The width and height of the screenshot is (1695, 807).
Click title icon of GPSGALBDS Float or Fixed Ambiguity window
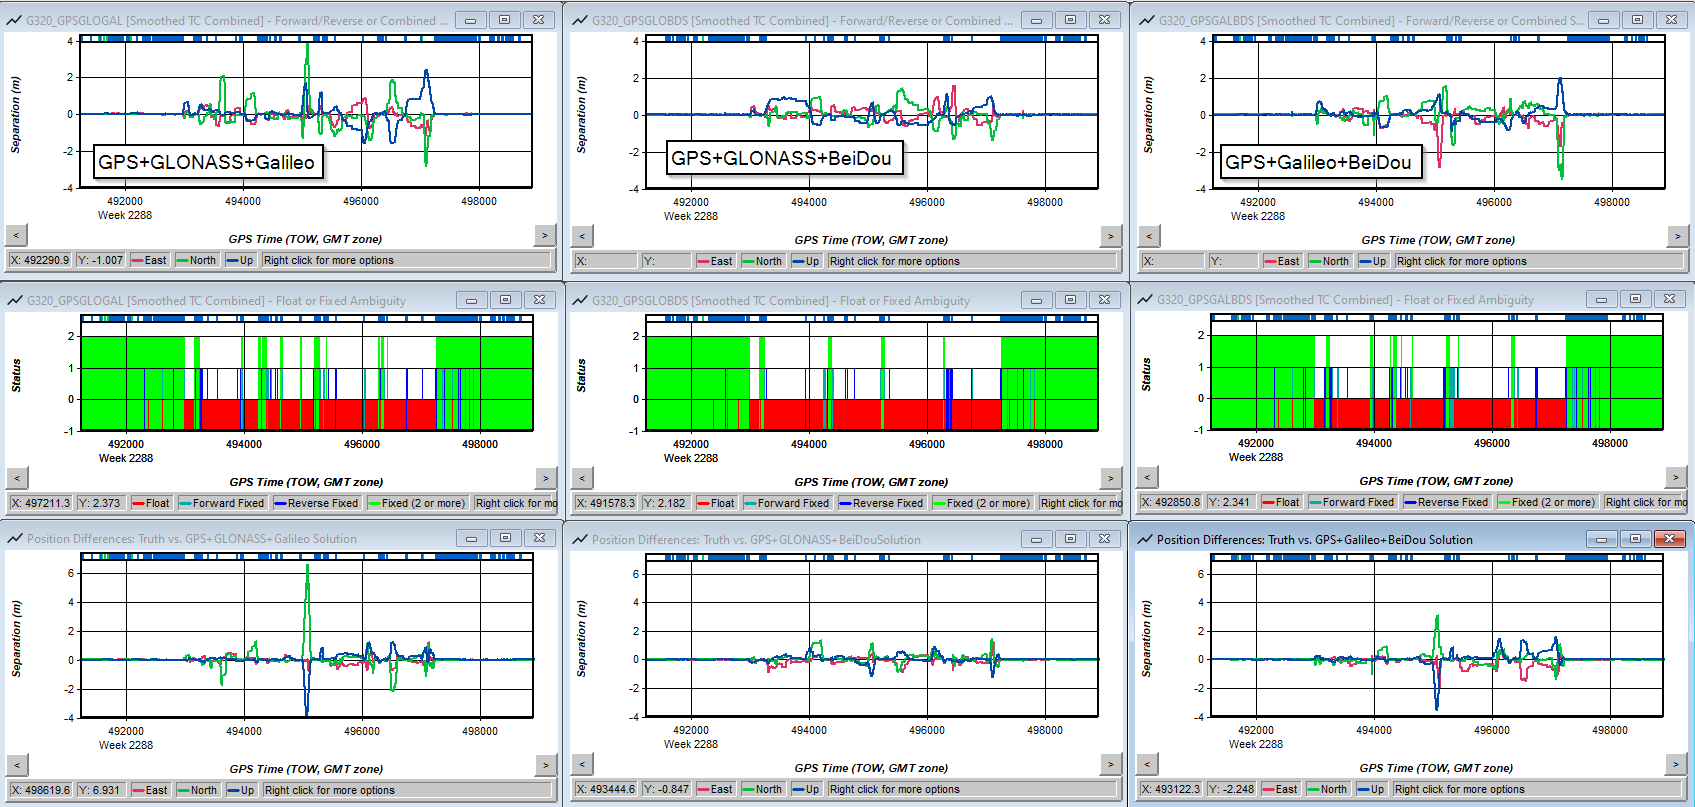point(1145,299)
